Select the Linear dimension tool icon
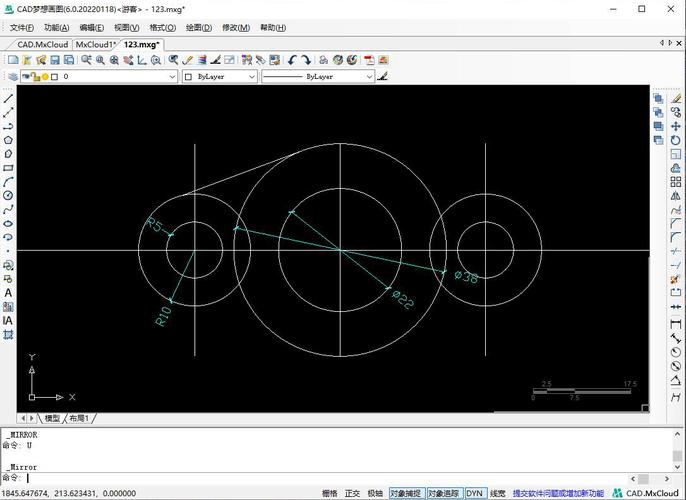This screenshot has width=686, height=500. pyautogui.click(x=676, y=324)
